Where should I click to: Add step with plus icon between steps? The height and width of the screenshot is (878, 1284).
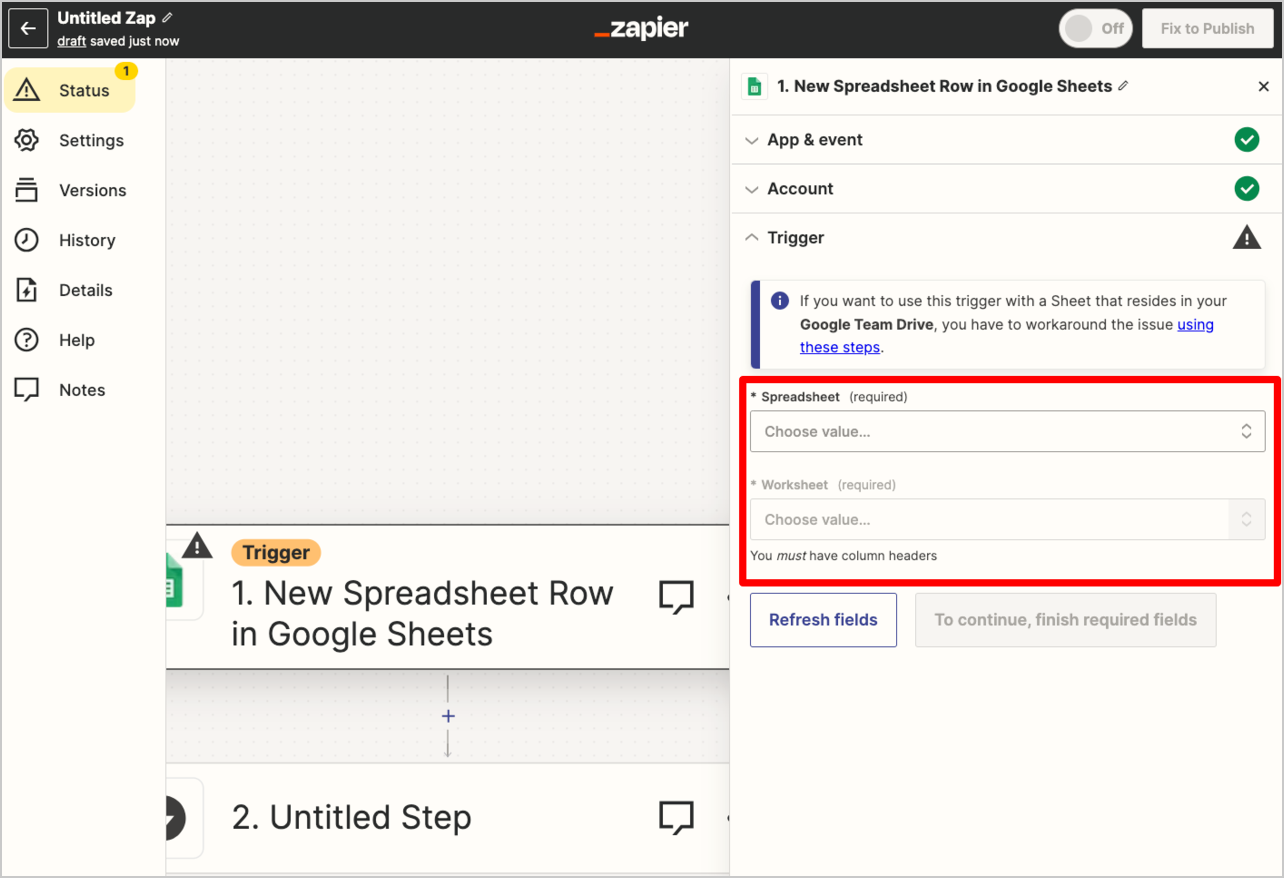click(x=448, y=716)
